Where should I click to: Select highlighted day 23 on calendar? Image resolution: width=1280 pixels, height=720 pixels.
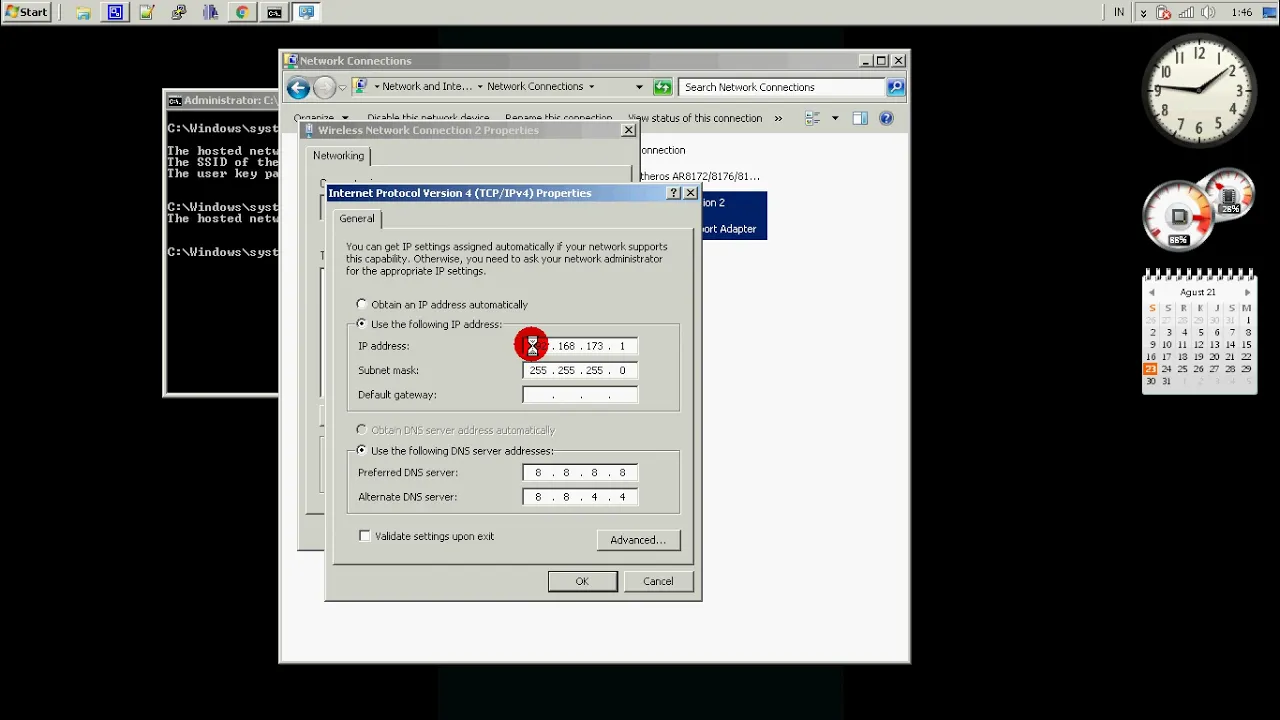tap(1150, 369)
